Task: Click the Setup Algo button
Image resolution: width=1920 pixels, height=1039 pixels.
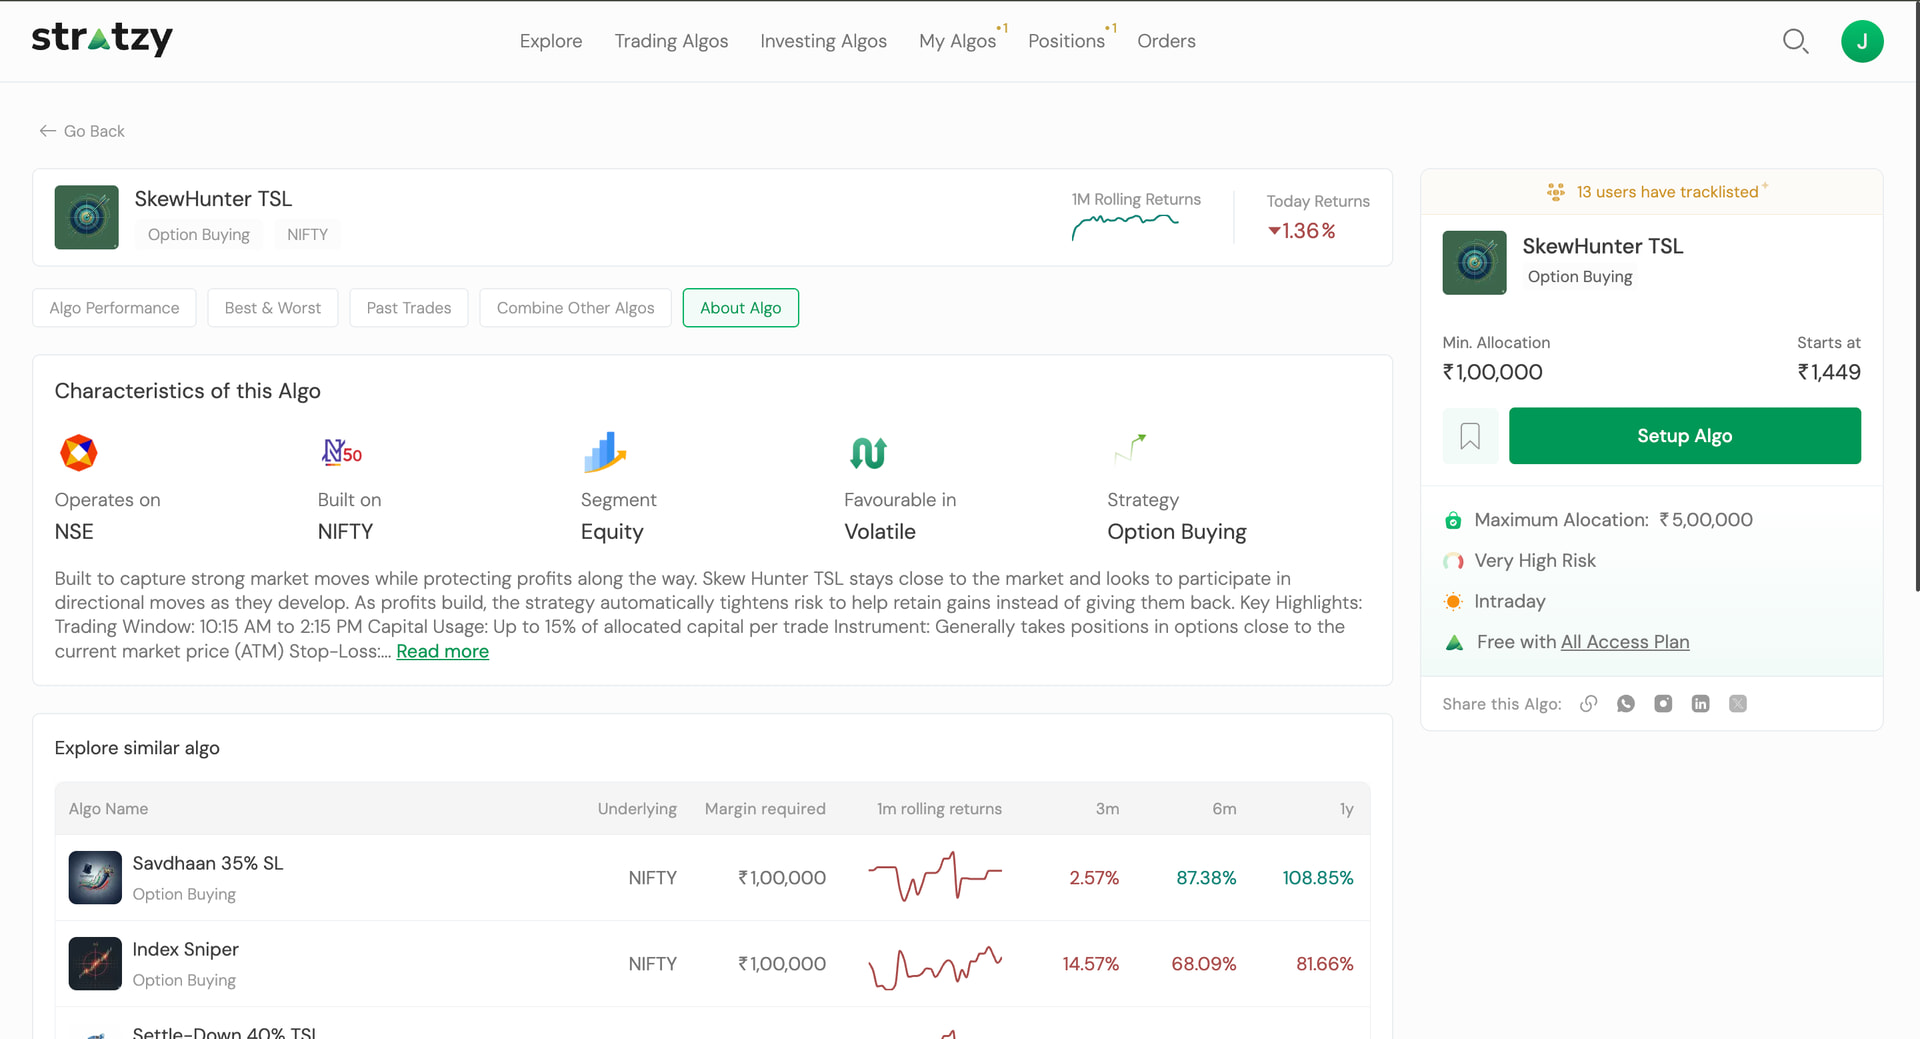Action: tap(1685, 436)
